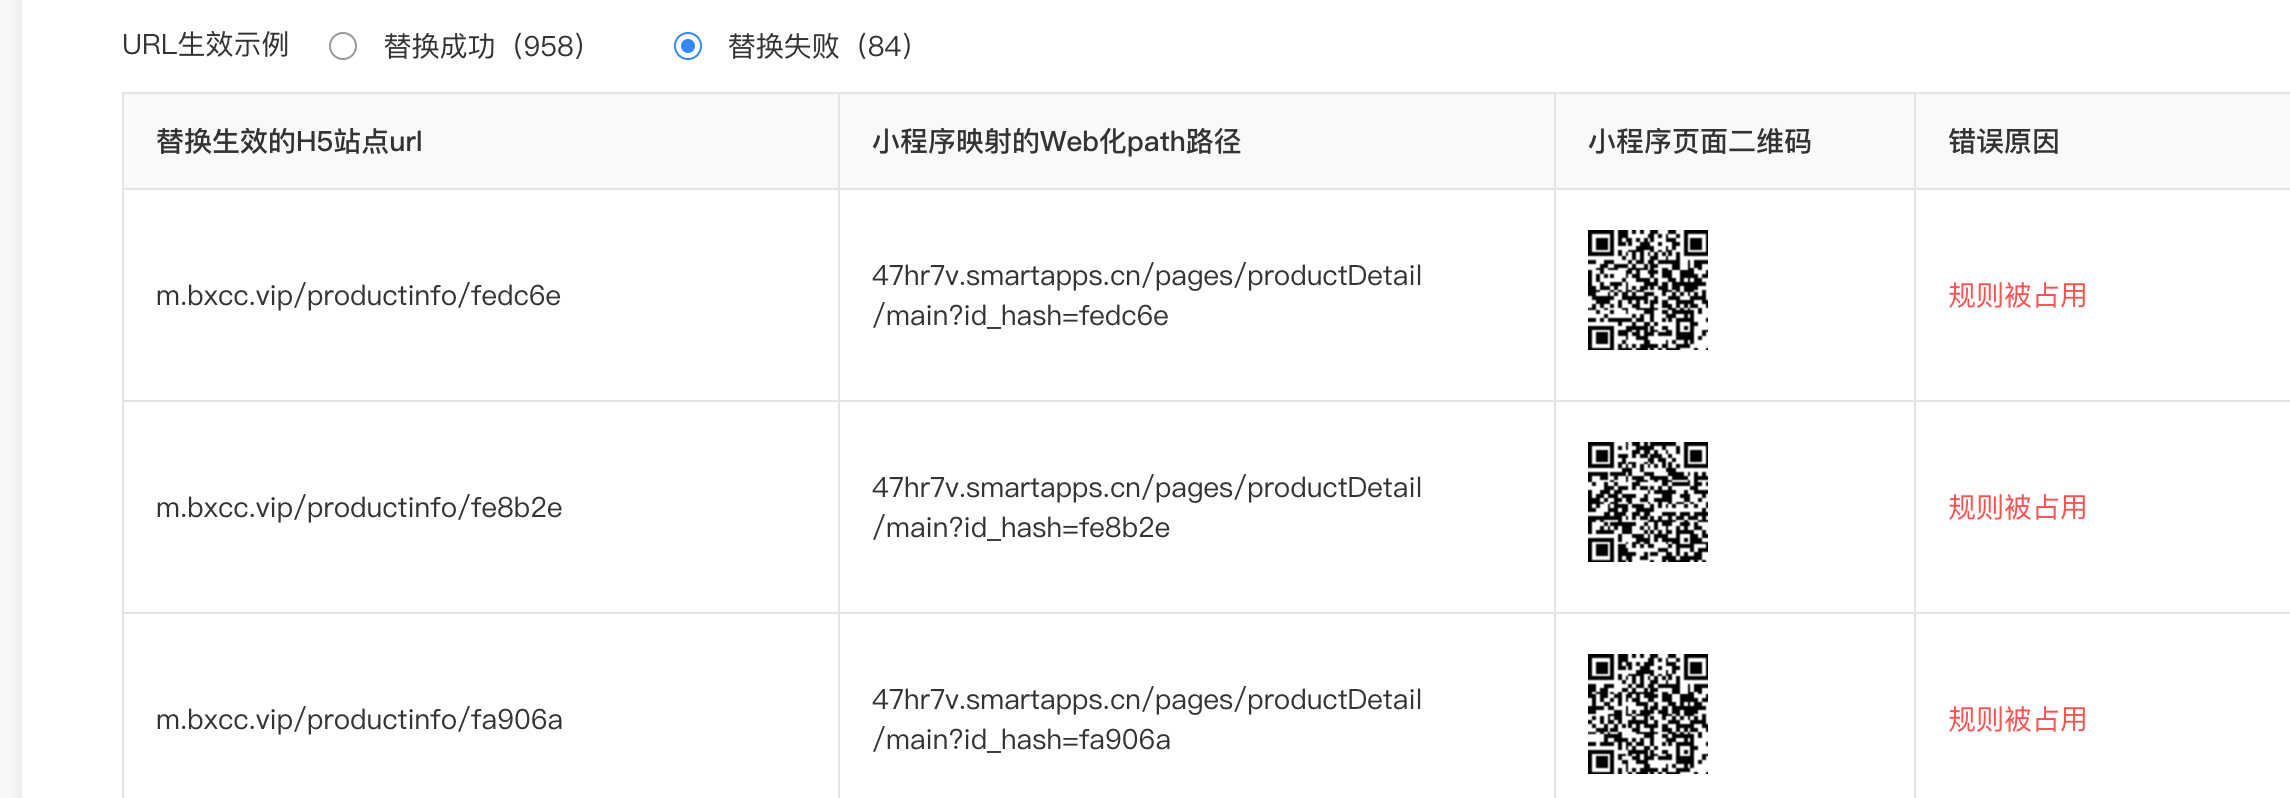The image size is (2290, 798).
Task: Click the 替换失败 (84) label text
Action: click(x=820, y=46)
